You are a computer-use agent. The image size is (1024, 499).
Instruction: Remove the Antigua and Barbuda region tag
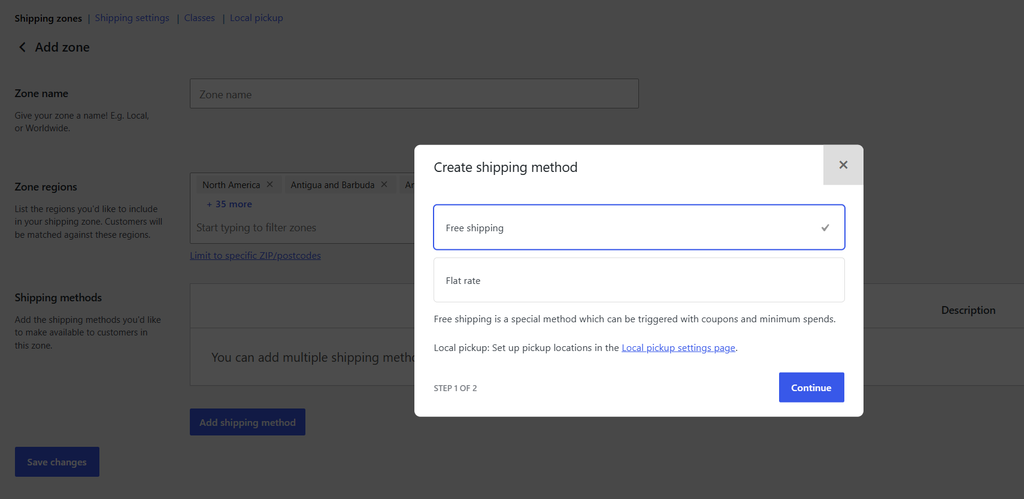coord(384,185)
